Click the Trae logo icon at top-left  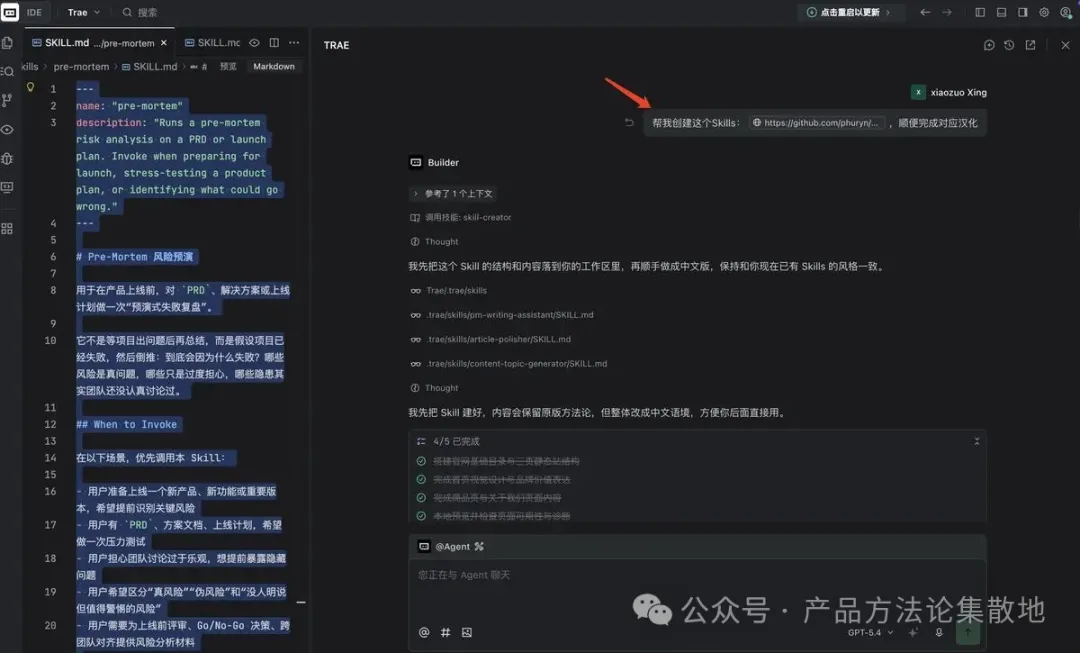10,12
